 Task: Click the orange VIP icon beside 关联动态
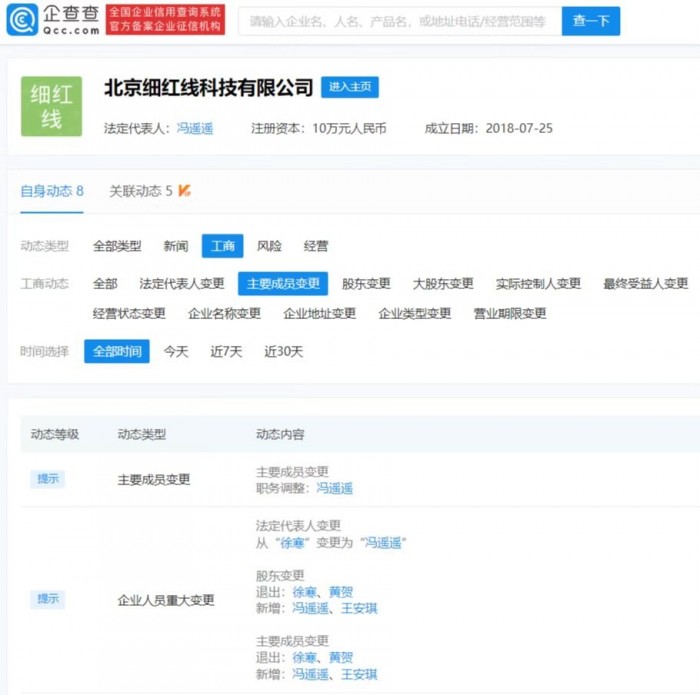pos(185,190)
